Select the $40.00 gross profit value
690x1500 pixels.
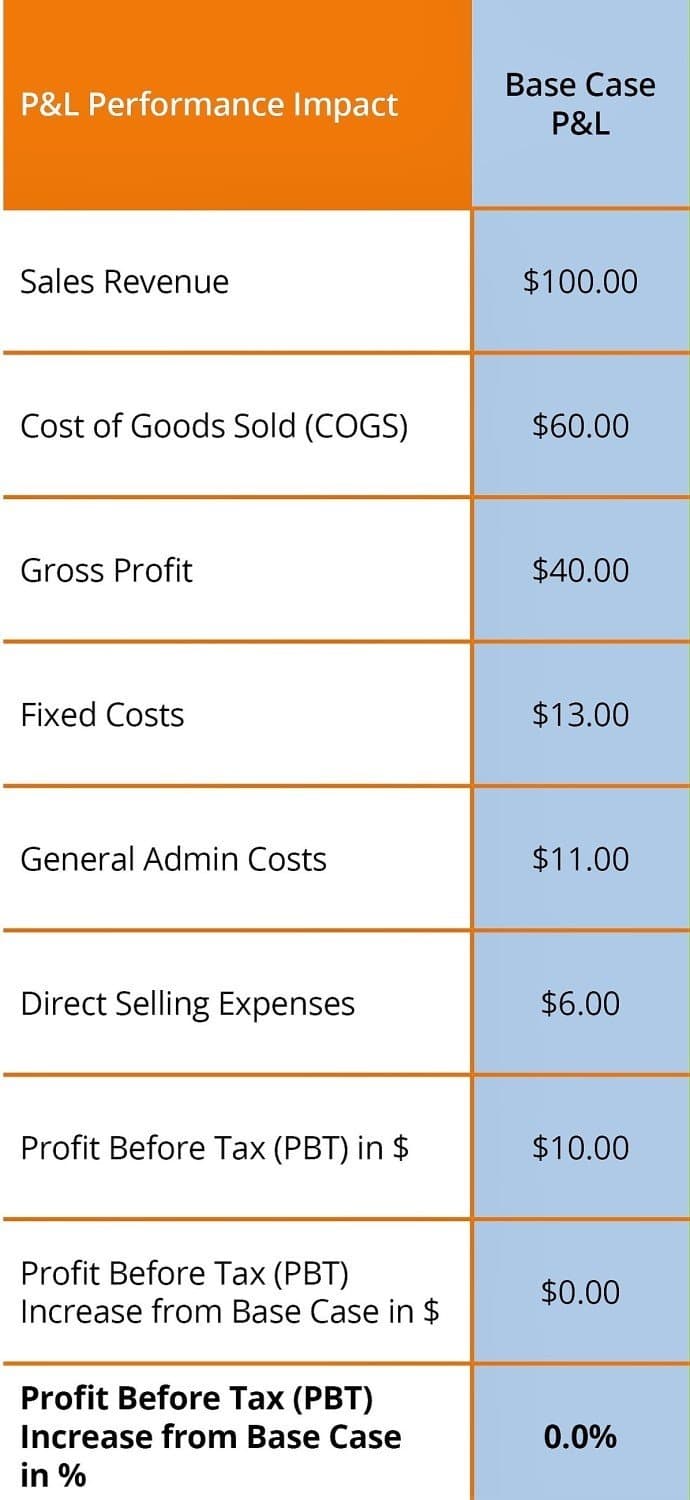click(580, 570)
